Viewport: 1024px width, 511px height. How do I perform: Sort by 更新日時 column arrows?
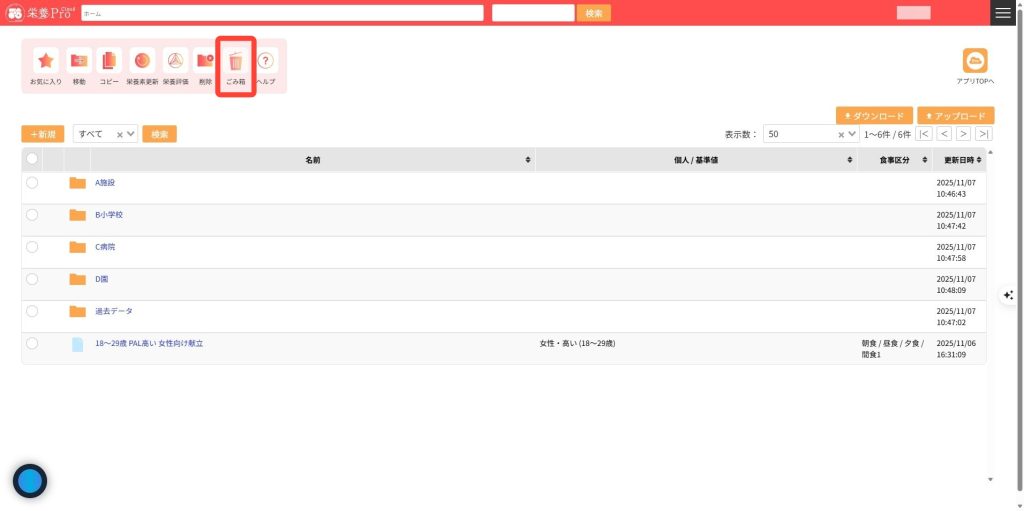tap(980, 160)
